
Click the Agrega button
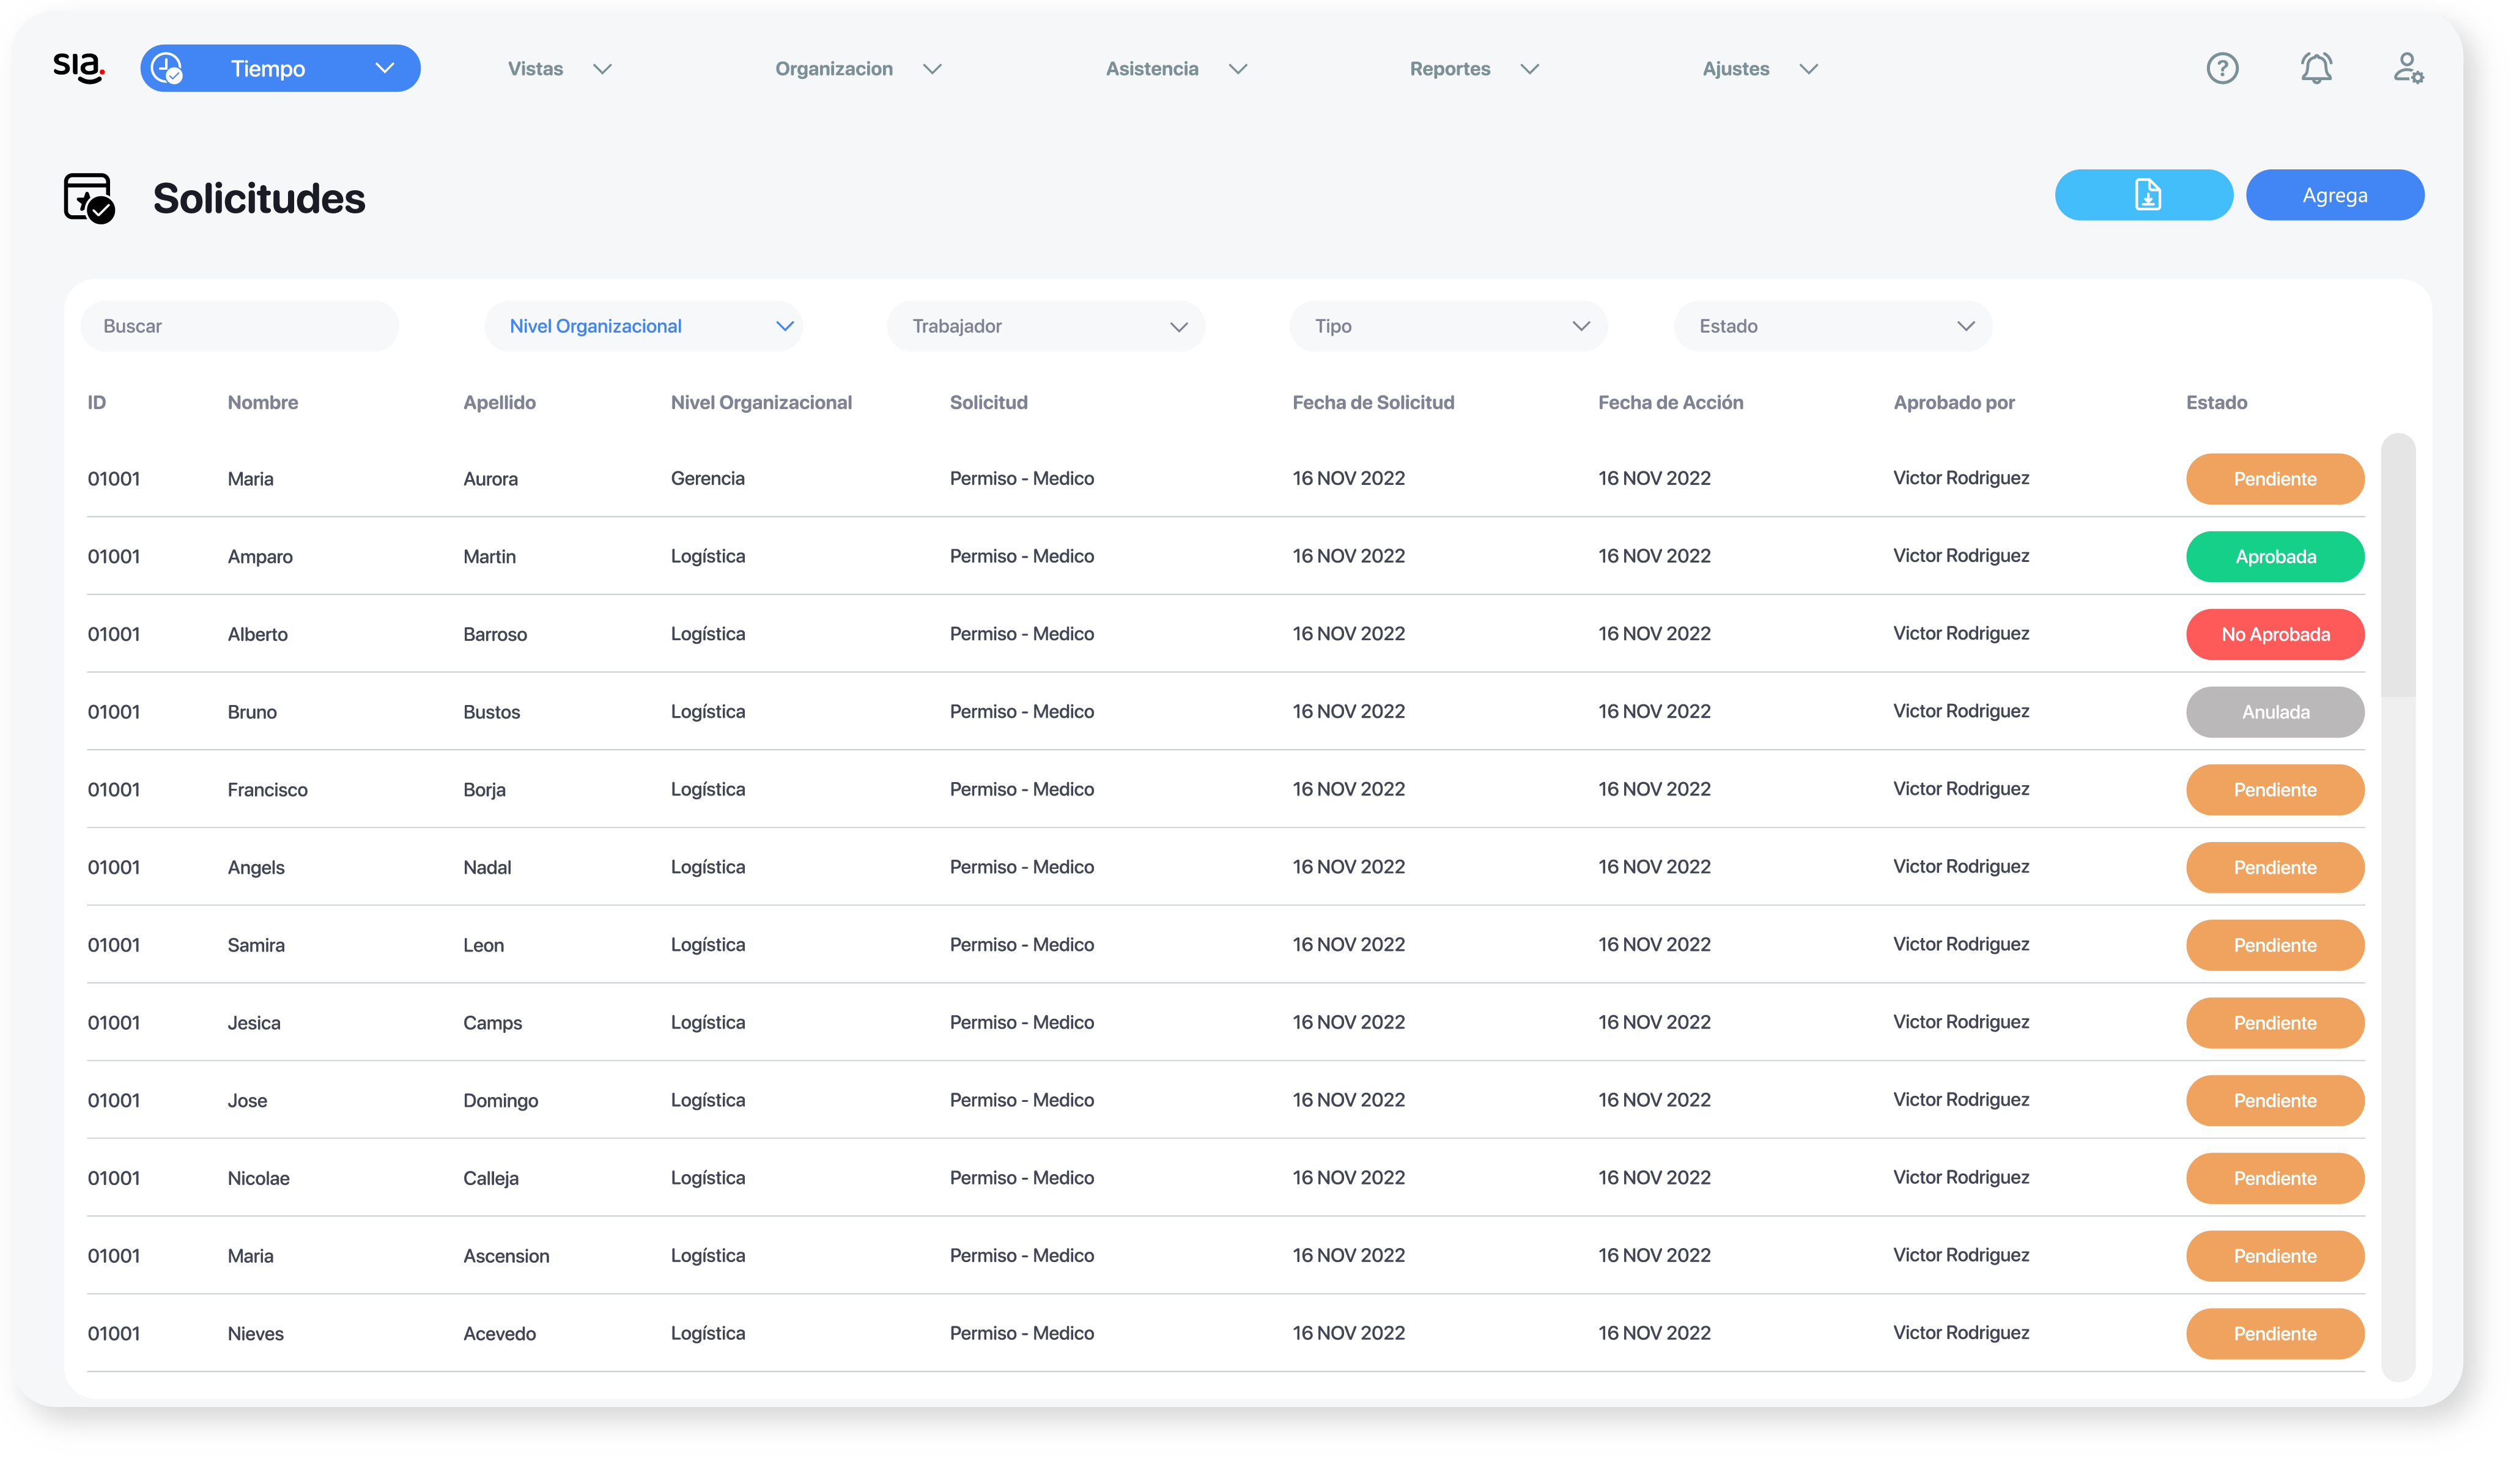[2335, 195]
